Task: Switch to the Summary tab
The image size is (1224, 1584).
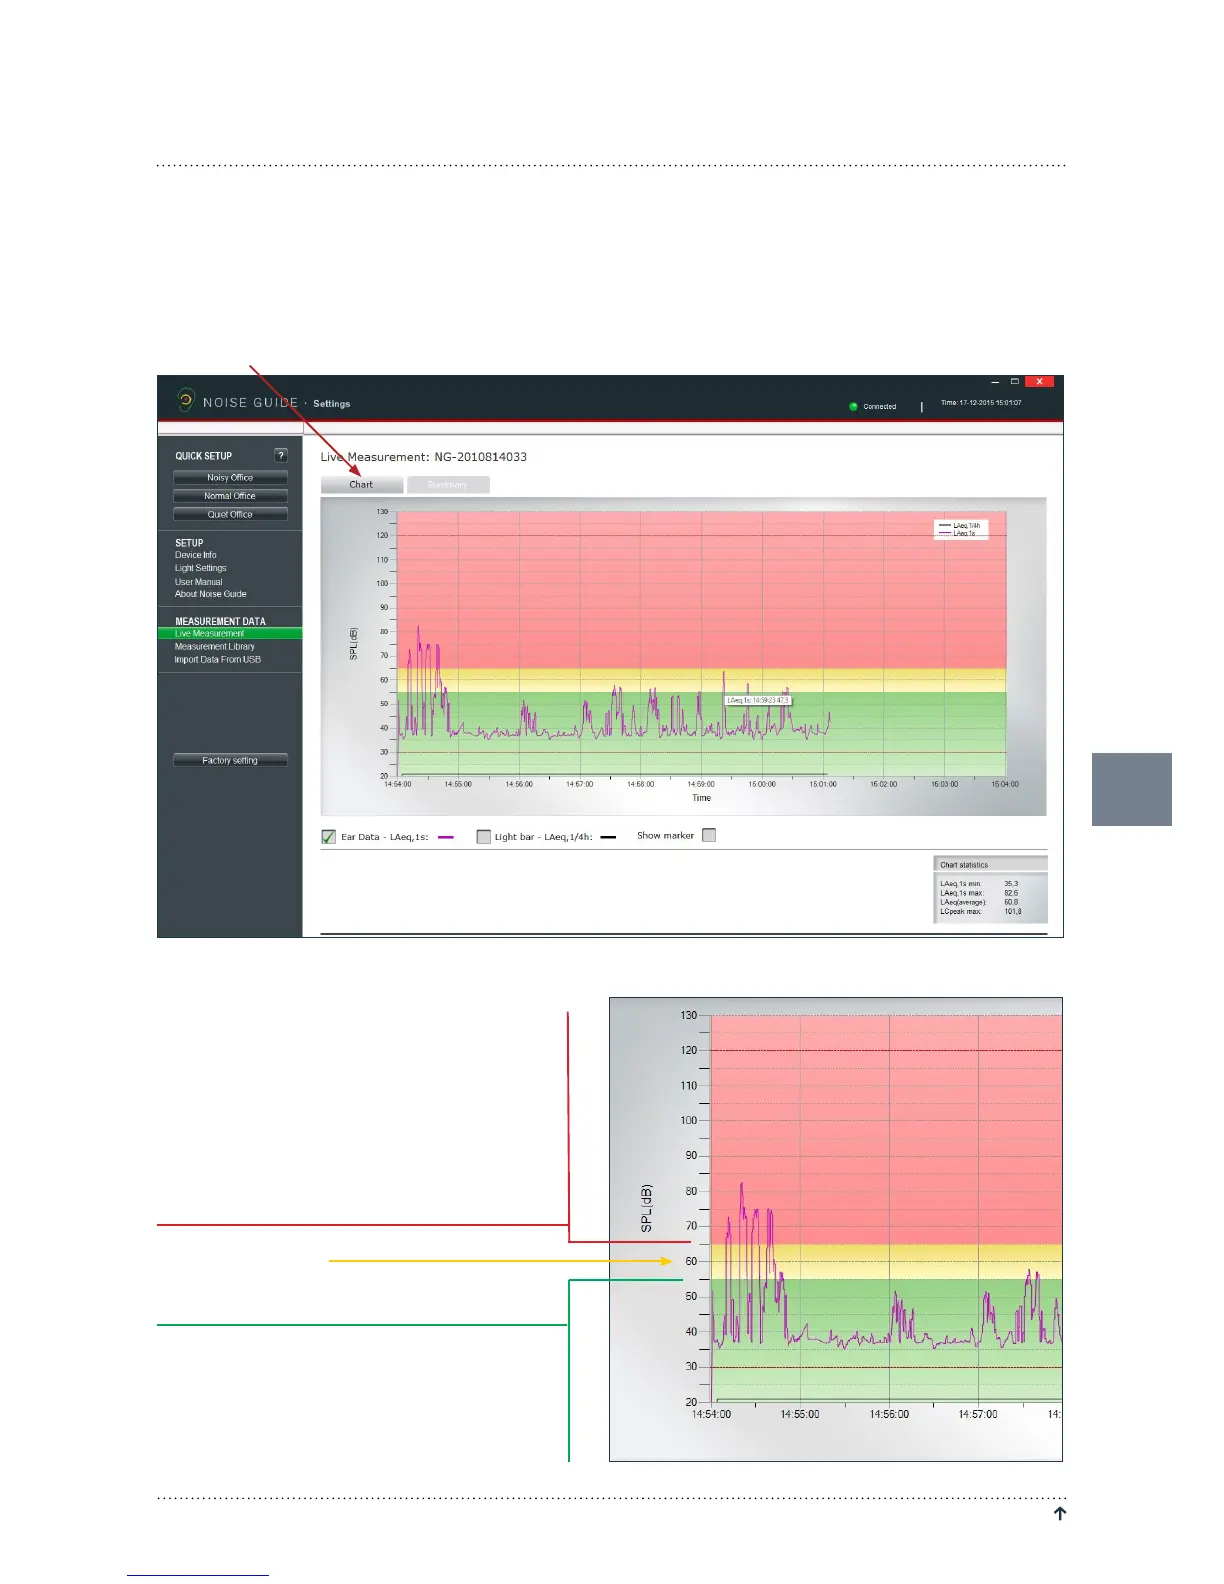Action: point(447,485)
